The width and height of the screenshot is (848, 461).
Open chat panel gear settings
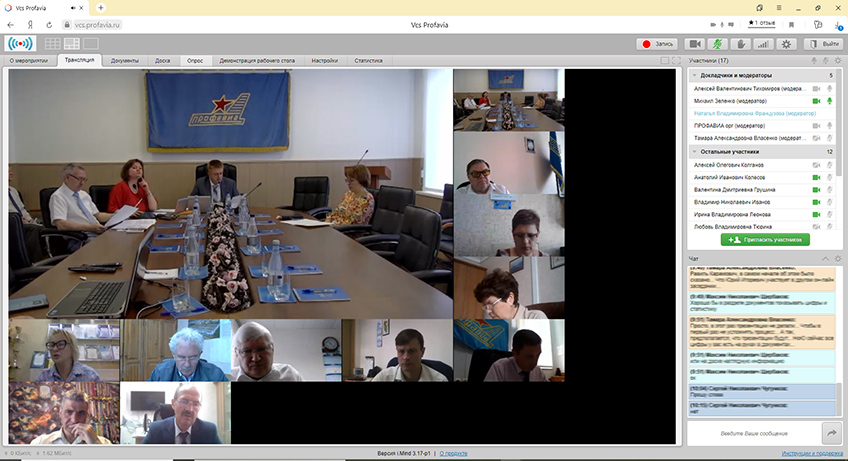[838, 259]
